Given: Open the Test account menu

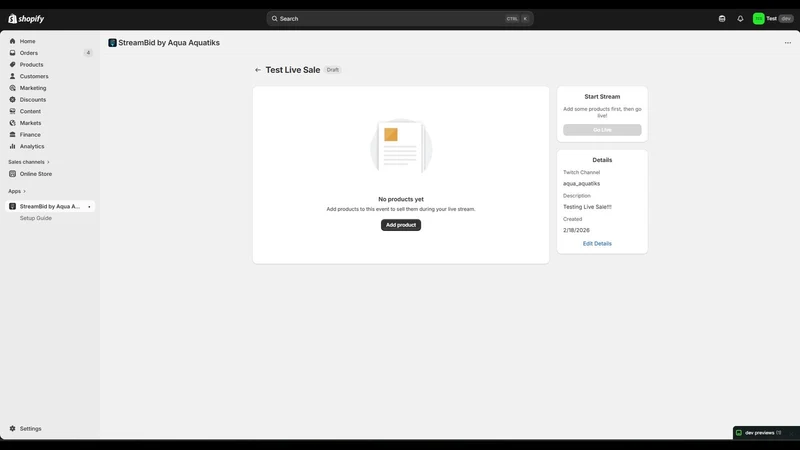Looking at the screenshot, I should click(x=773, y=19).
